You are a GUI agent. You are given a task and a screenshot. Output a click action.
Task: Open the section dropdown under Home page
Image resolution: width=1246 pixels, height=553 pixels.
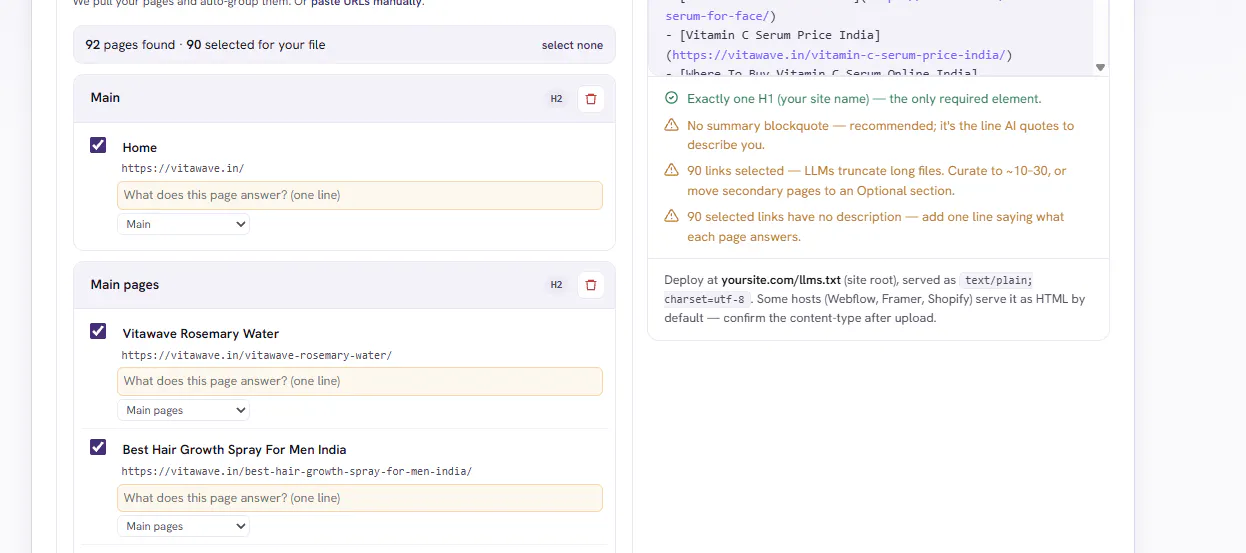(x=183, y=224)
